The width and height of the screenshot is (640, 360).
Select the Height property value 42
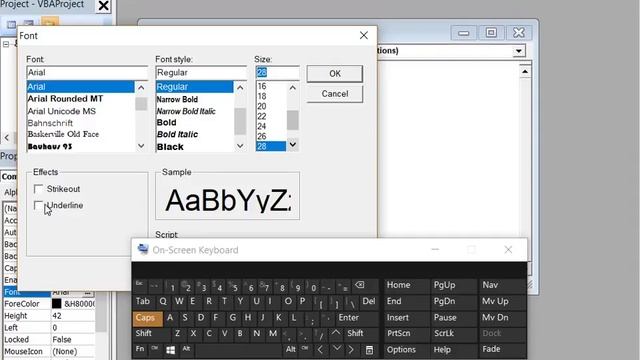(x=57, y=316)
